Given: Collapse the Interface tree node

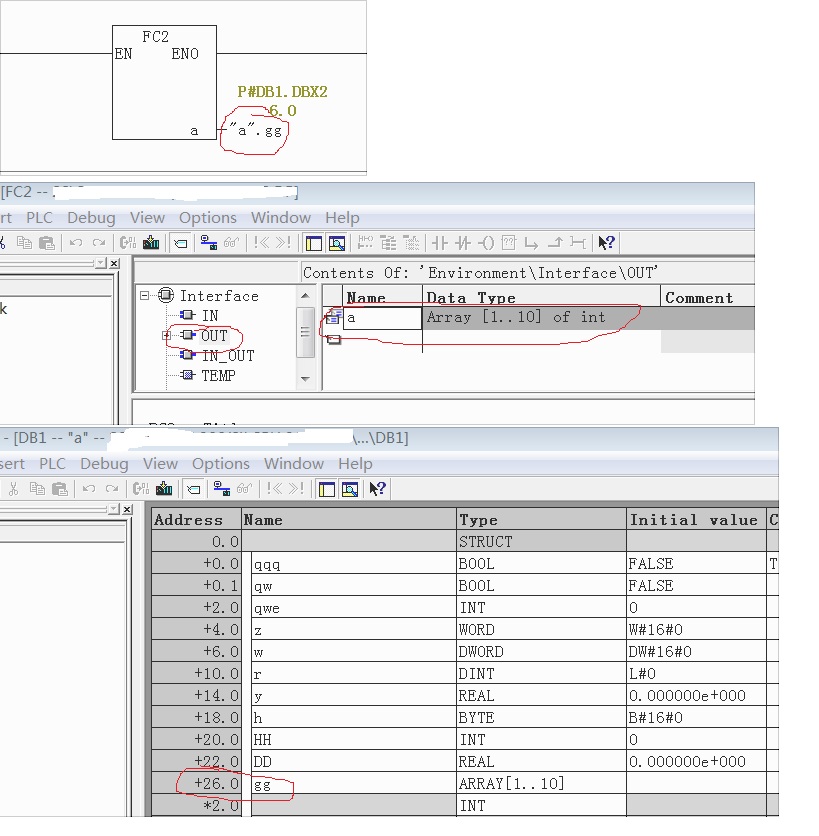Looking at the screenshot, I should pyautogui.click(x=144, y=295).
